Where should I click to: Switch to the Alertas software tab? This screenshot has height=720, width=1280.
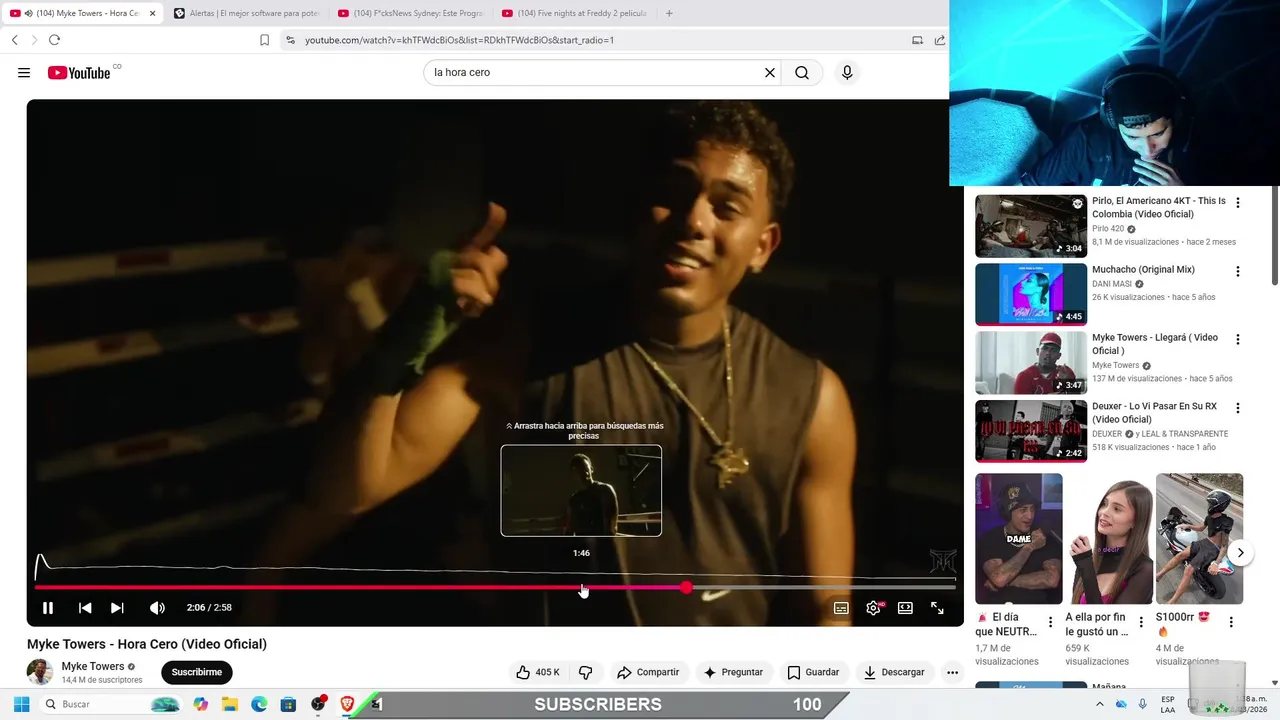pos(245,13)
